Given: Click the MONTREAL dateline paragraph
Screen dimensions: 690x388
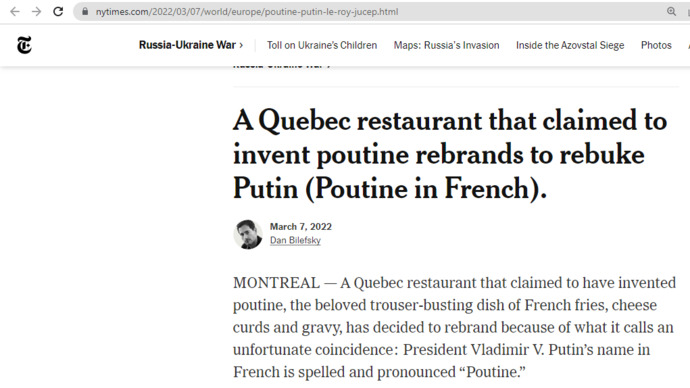Looking at the screenshot, I should coord(454,328).
